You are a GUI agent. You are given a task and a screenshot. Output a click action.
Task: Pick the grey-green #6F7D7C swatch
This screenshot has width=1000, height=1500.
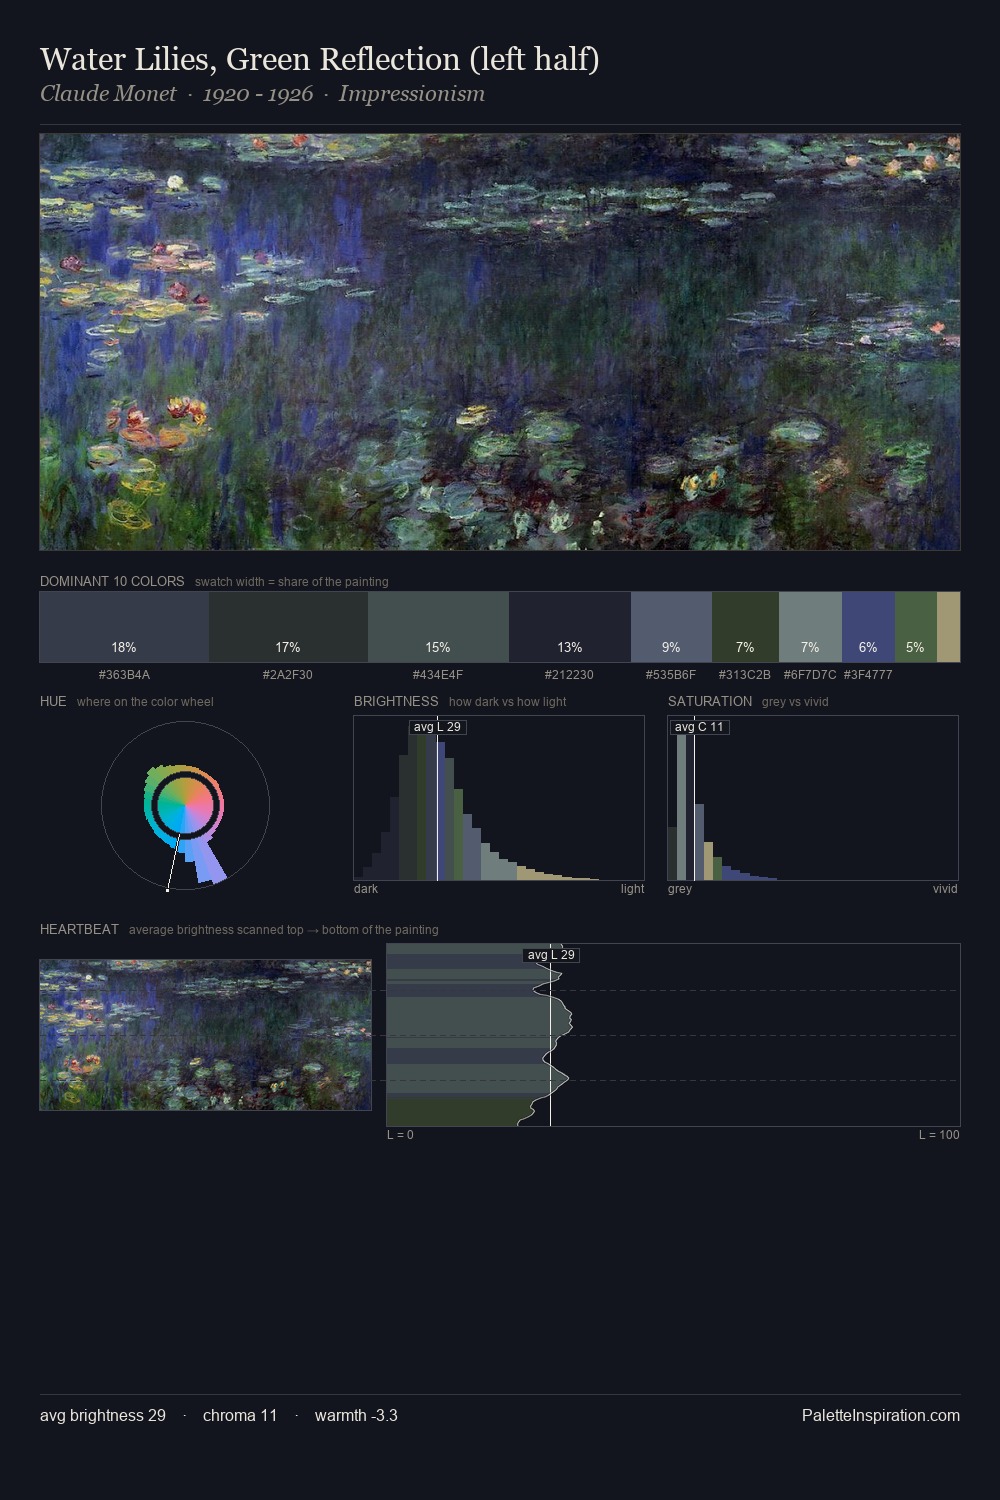pyautogui.click(x=810, y=627)
